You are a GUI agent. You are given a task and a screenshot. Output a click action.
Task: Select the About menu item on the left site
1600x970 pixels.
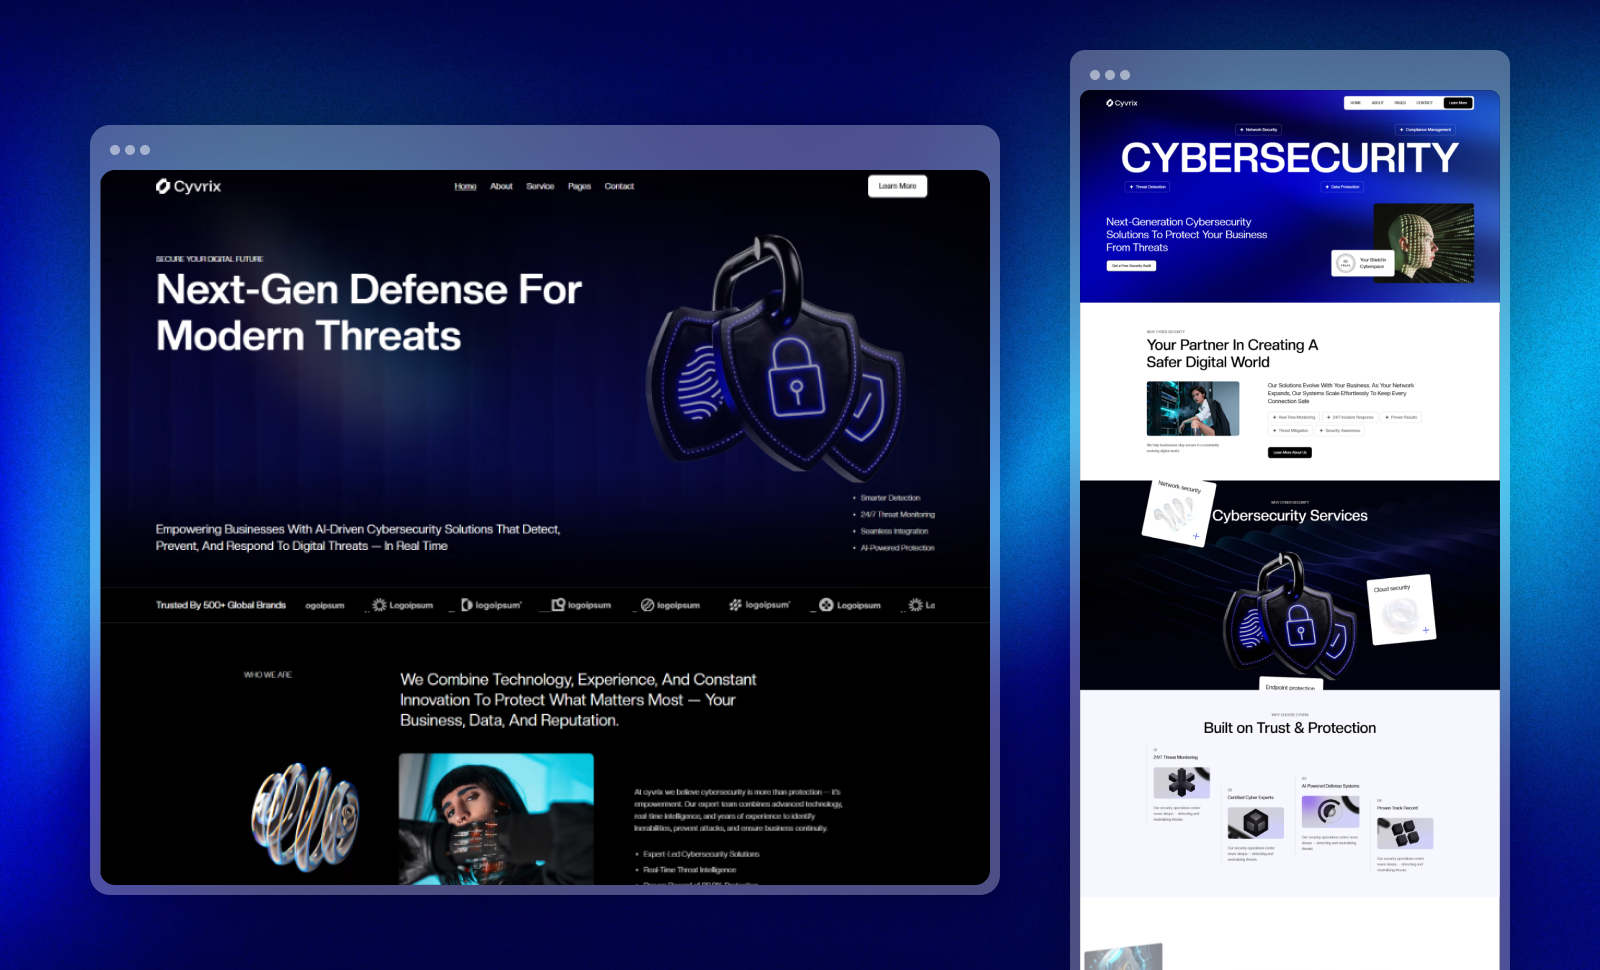point(501,186)
